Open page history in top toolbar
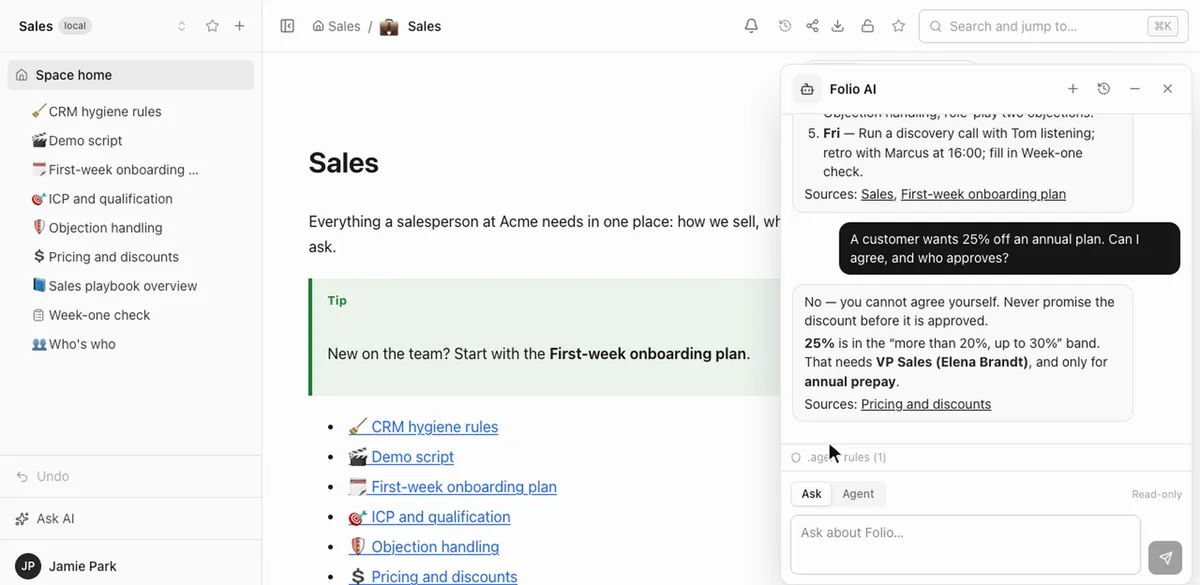 [785, 26]
